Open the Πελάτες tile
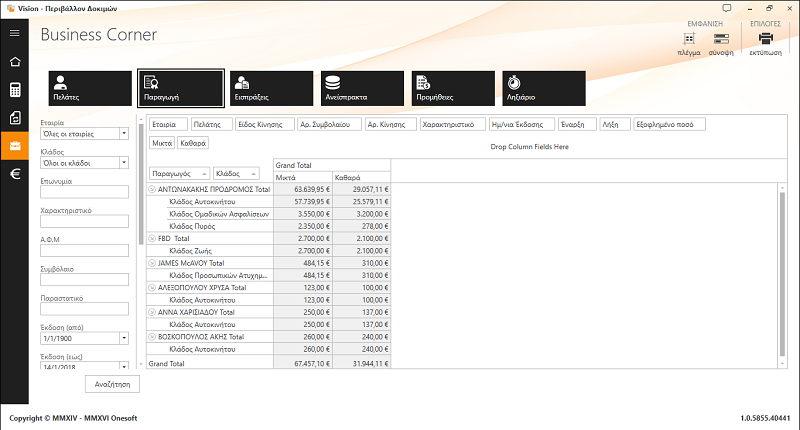Image resolution: width=800 pixels, height=430 pixels. 90,88
